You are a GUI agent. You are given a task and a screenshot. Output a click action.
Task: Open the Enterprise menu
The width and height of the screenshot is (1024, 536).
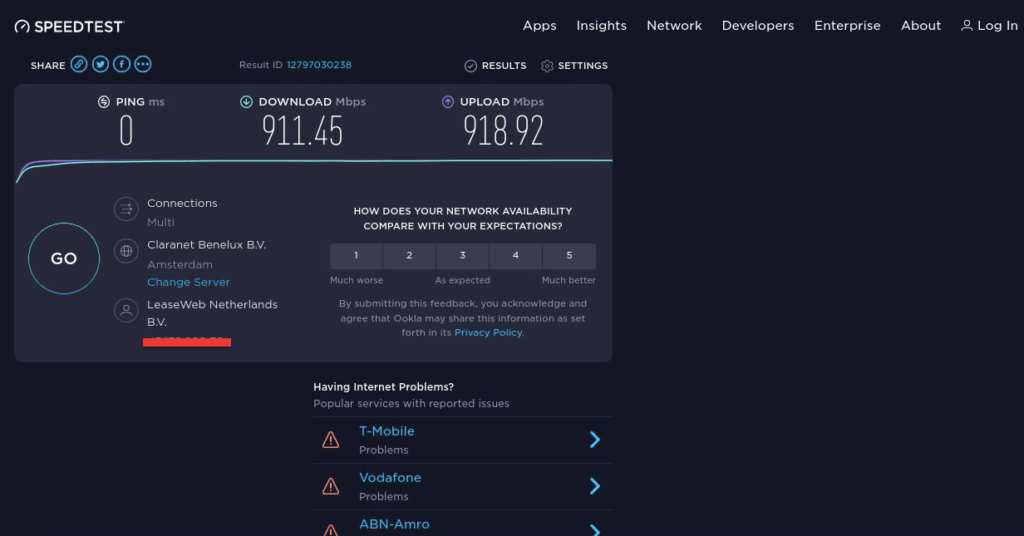[847, 25]
